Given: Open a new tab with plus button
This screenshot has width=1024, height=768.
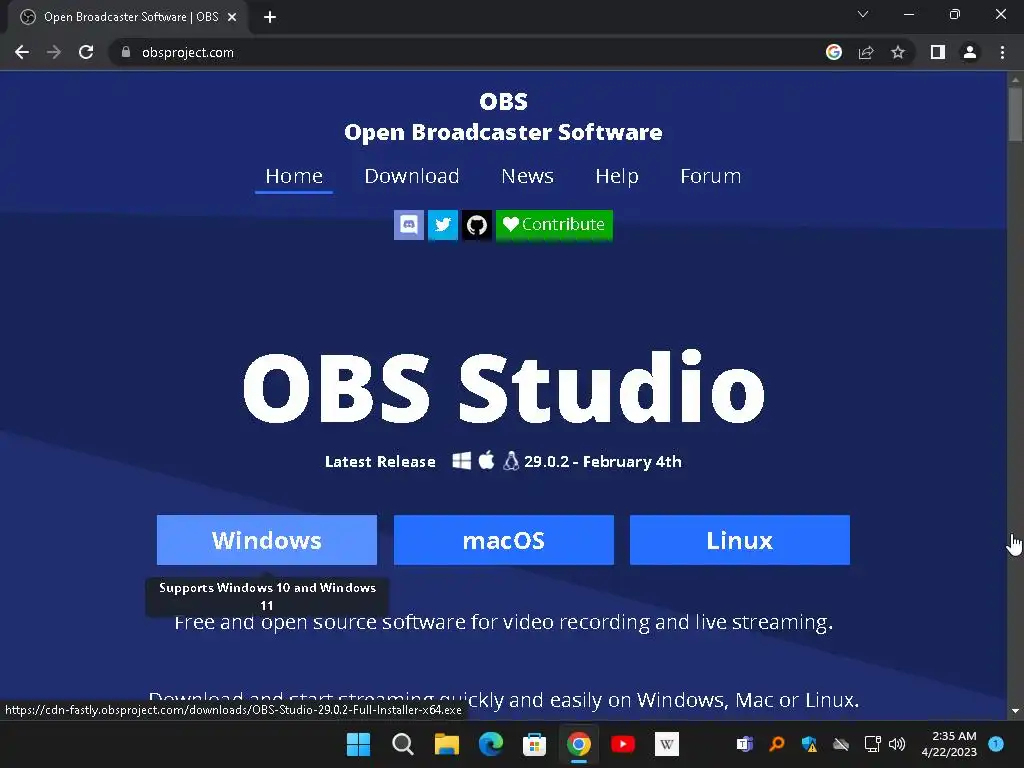Looking at the screenshot, I should pos(270,17).
